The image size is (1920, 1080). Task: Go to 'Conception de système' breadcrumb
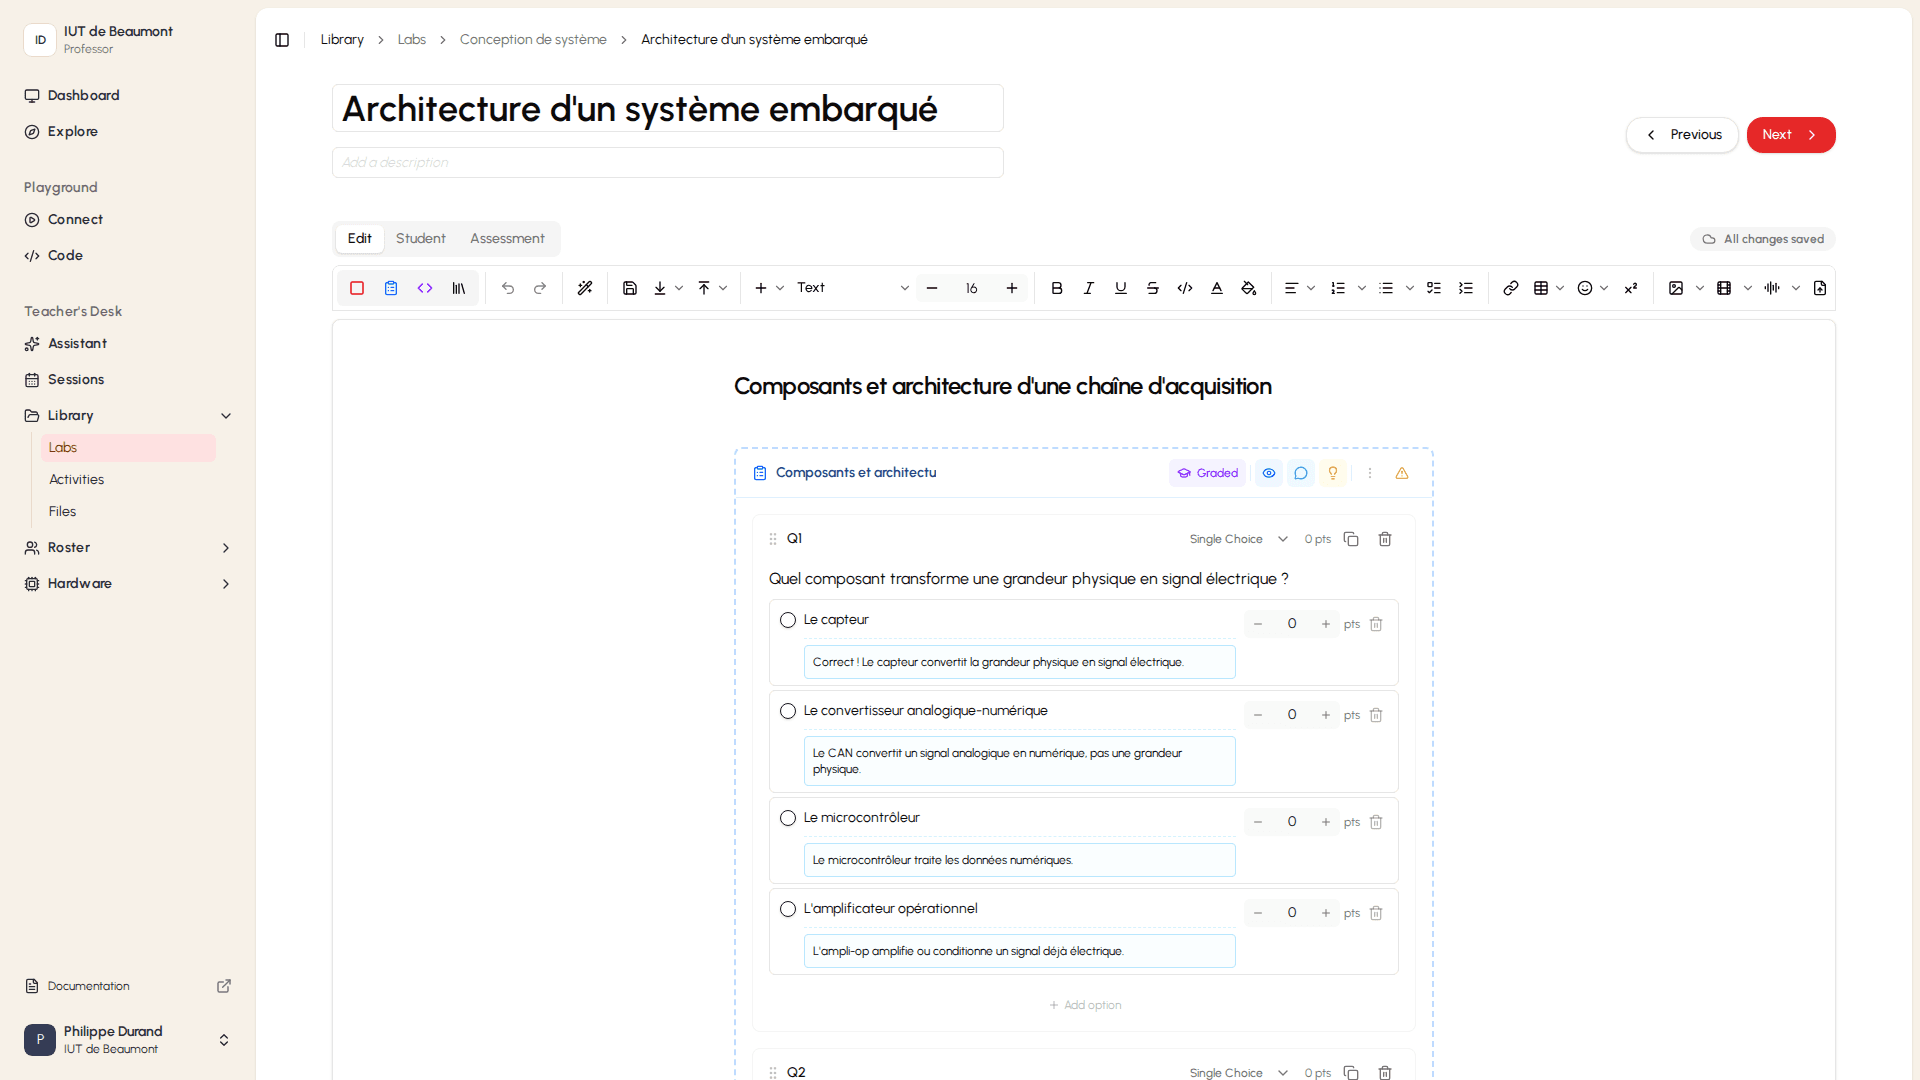(533, 40)
